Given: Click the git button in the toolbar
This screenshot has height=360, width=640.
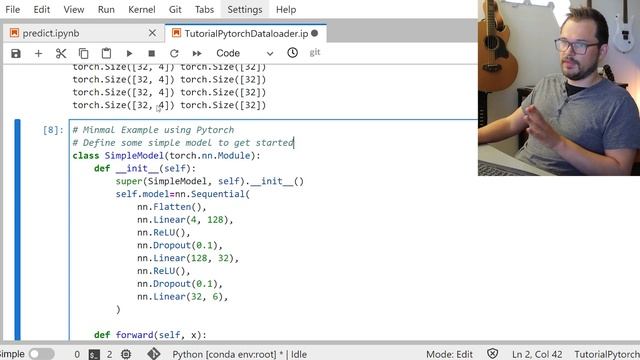Looking at the screenshot, I should (315, 53).
